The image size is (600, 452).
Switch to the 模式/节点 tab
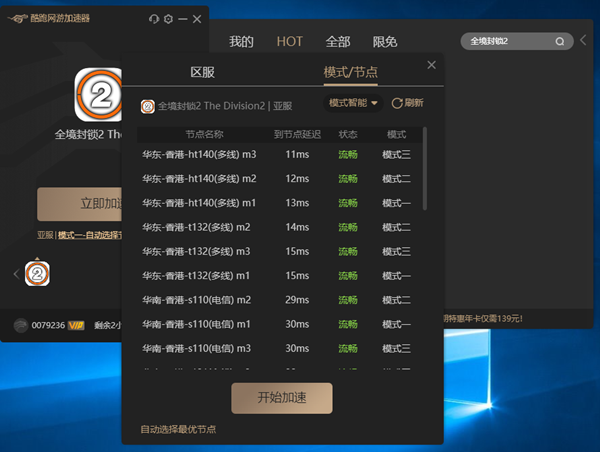click(x=351, y=72)
